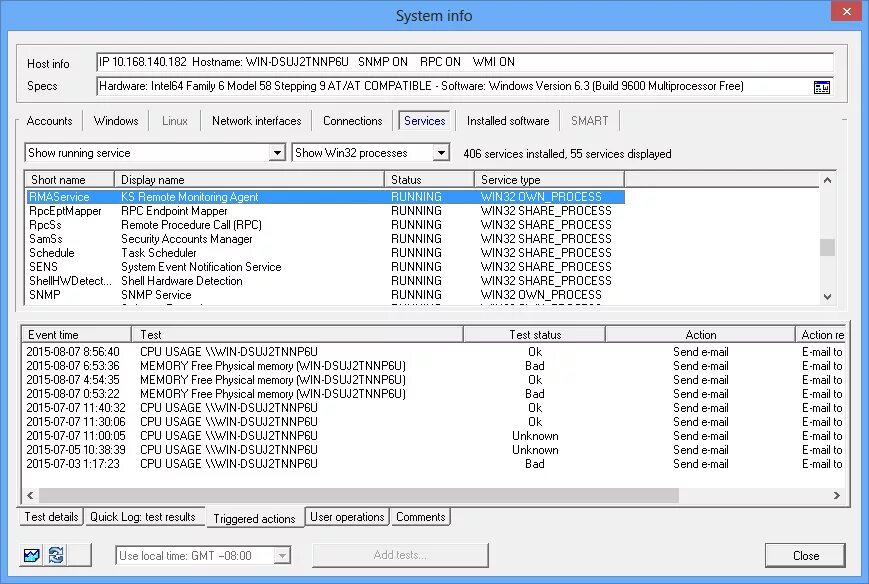The width and height of the screenshot is (869, 584).
Task: Sort services by Display name column
Action: (x=249, y=180)
